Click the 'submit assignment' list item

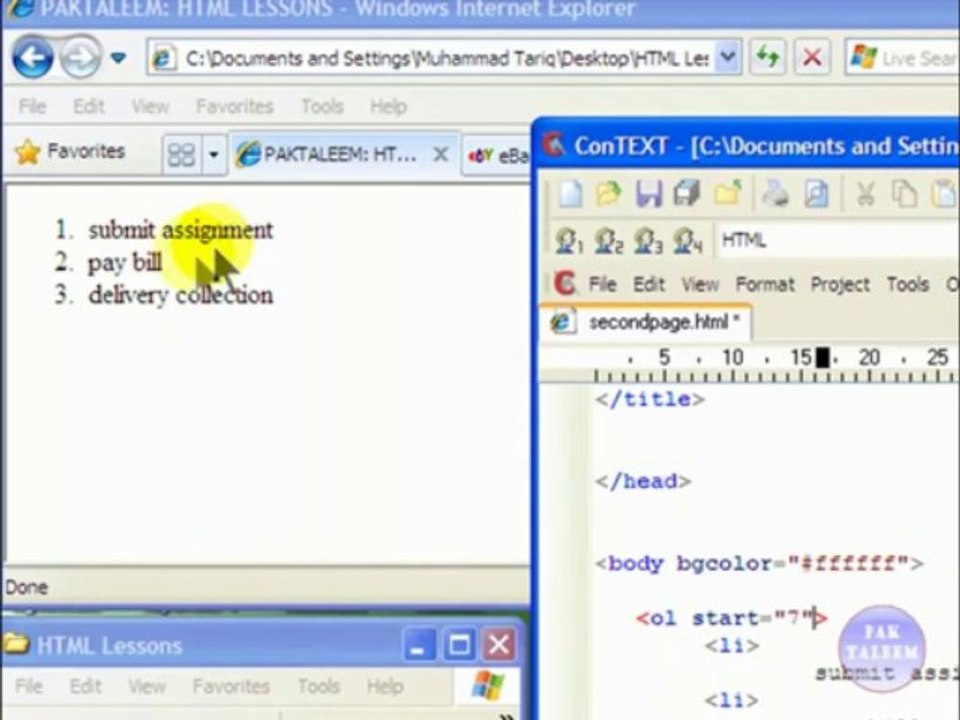181,230
